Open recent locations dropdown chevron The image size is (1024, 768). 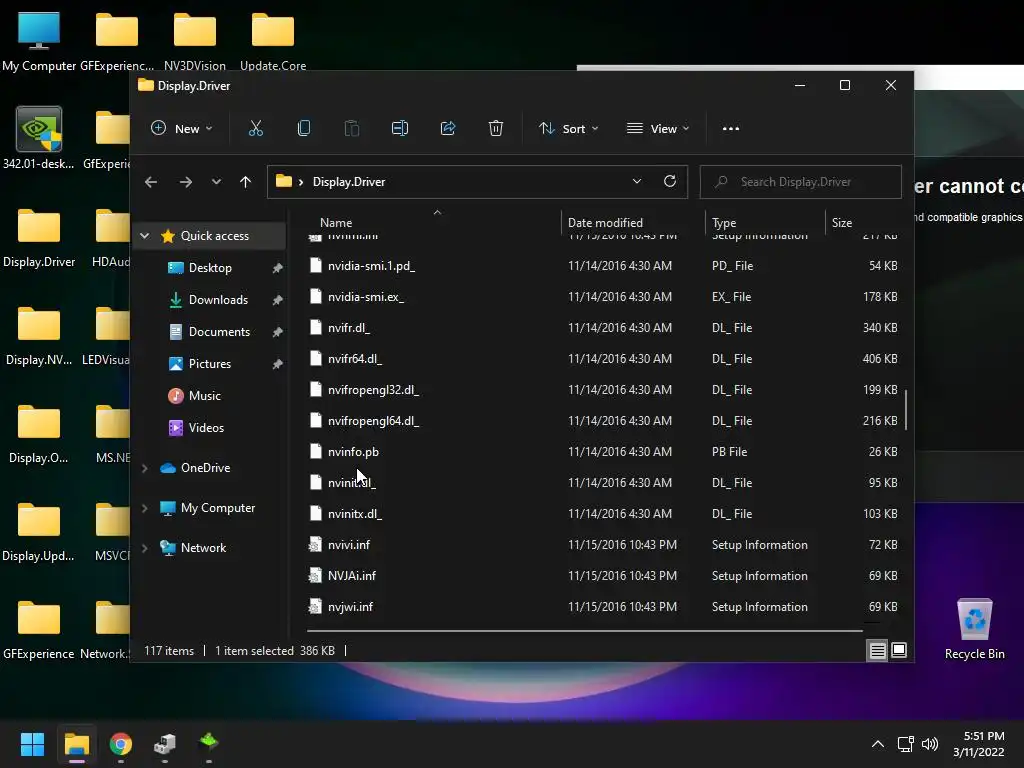pyautogui.click(x=216, y=182)
